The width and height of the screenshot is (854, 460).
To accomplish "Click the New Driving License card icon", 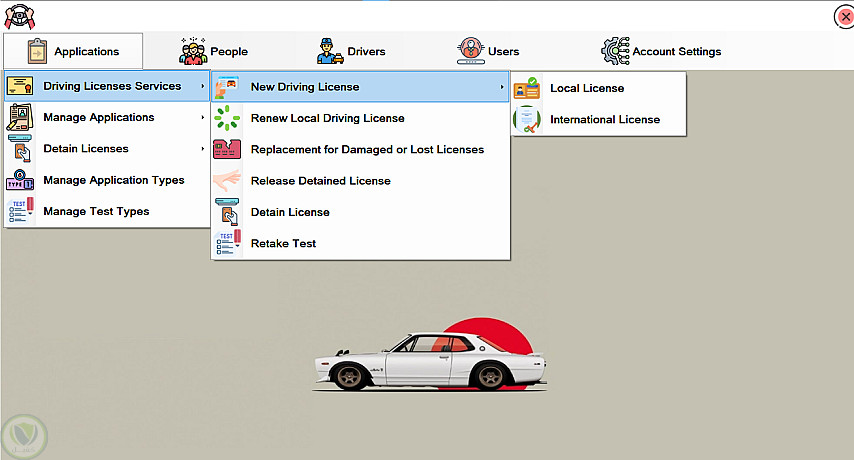I will pos(227,87).
